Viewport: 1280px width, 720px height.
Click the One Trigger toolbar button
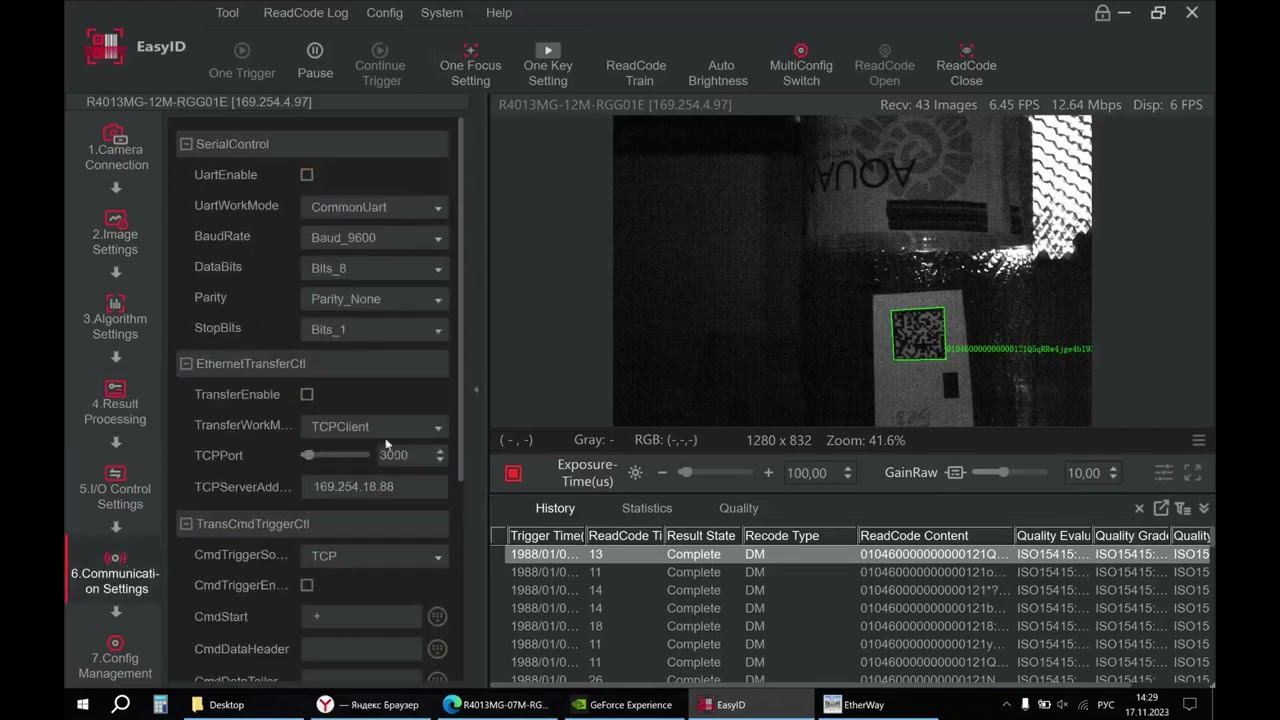242,60
